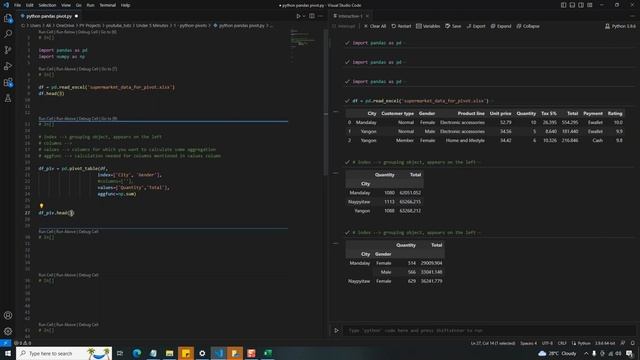This screenshot has height=360, width=640.
Task: Open Excel from the taskbar
Action: click(x=268, y=353)
